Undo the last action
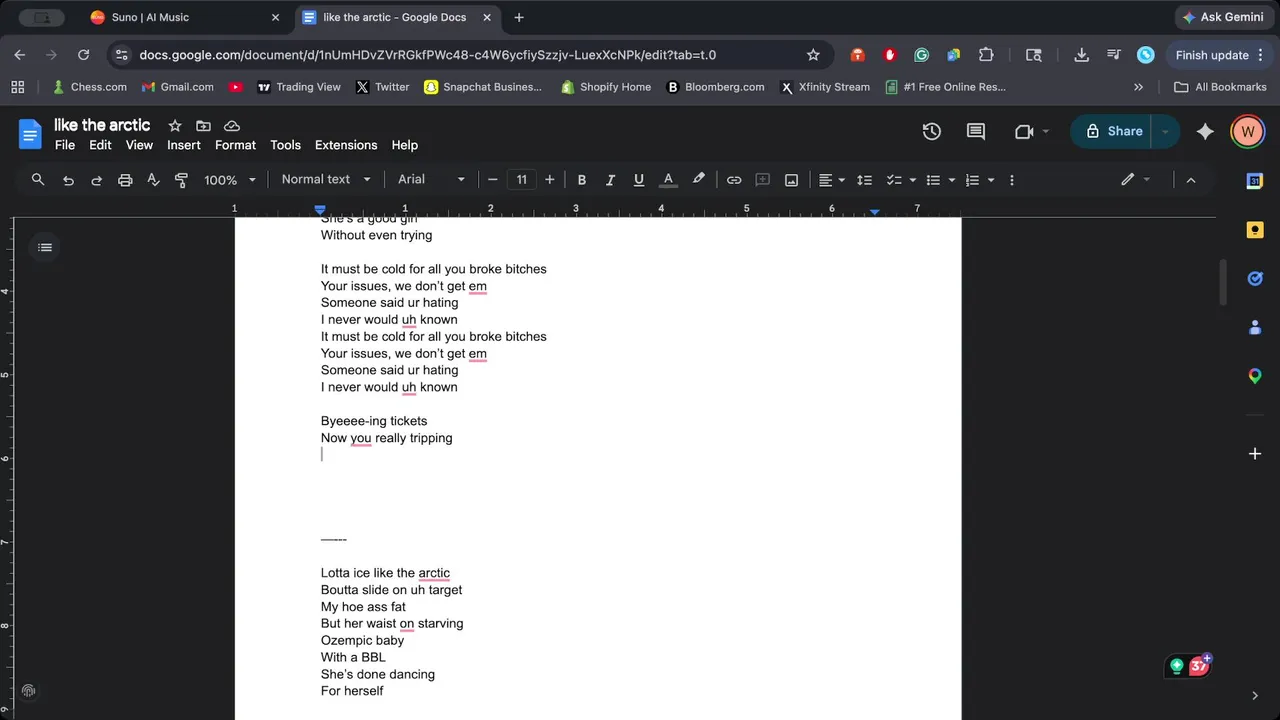 point(68,180)
